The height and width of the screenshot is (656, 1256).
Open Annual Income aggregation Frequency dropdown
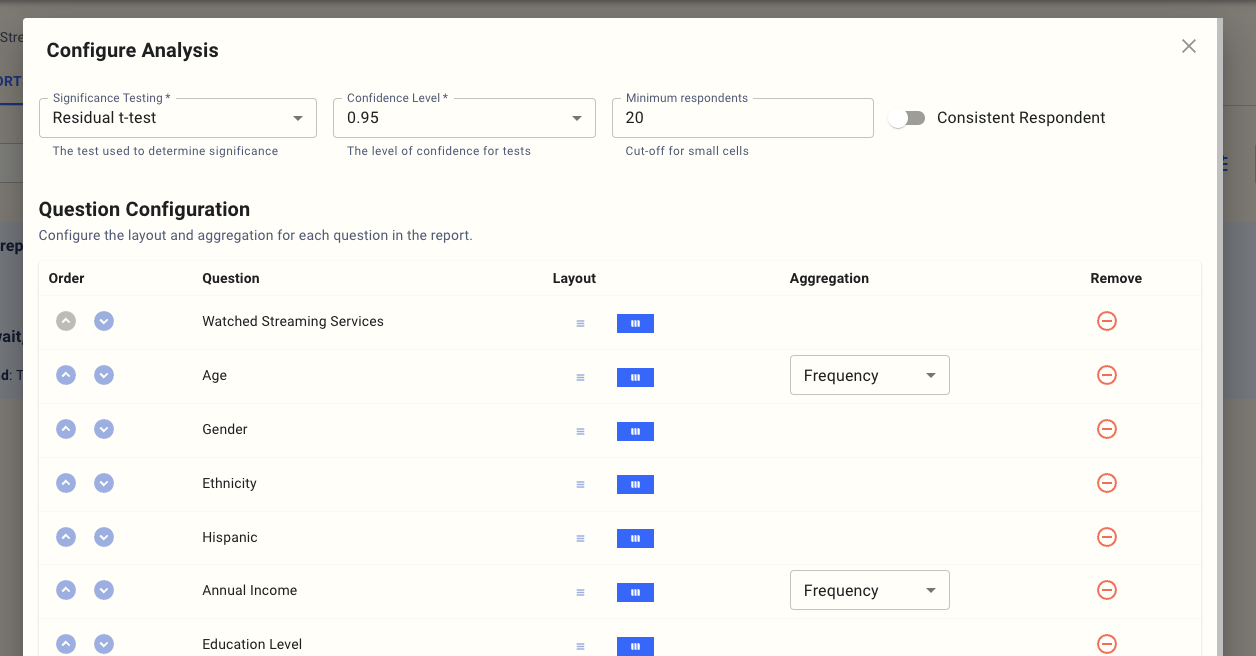pyautogui.click(x=869, y=590)
